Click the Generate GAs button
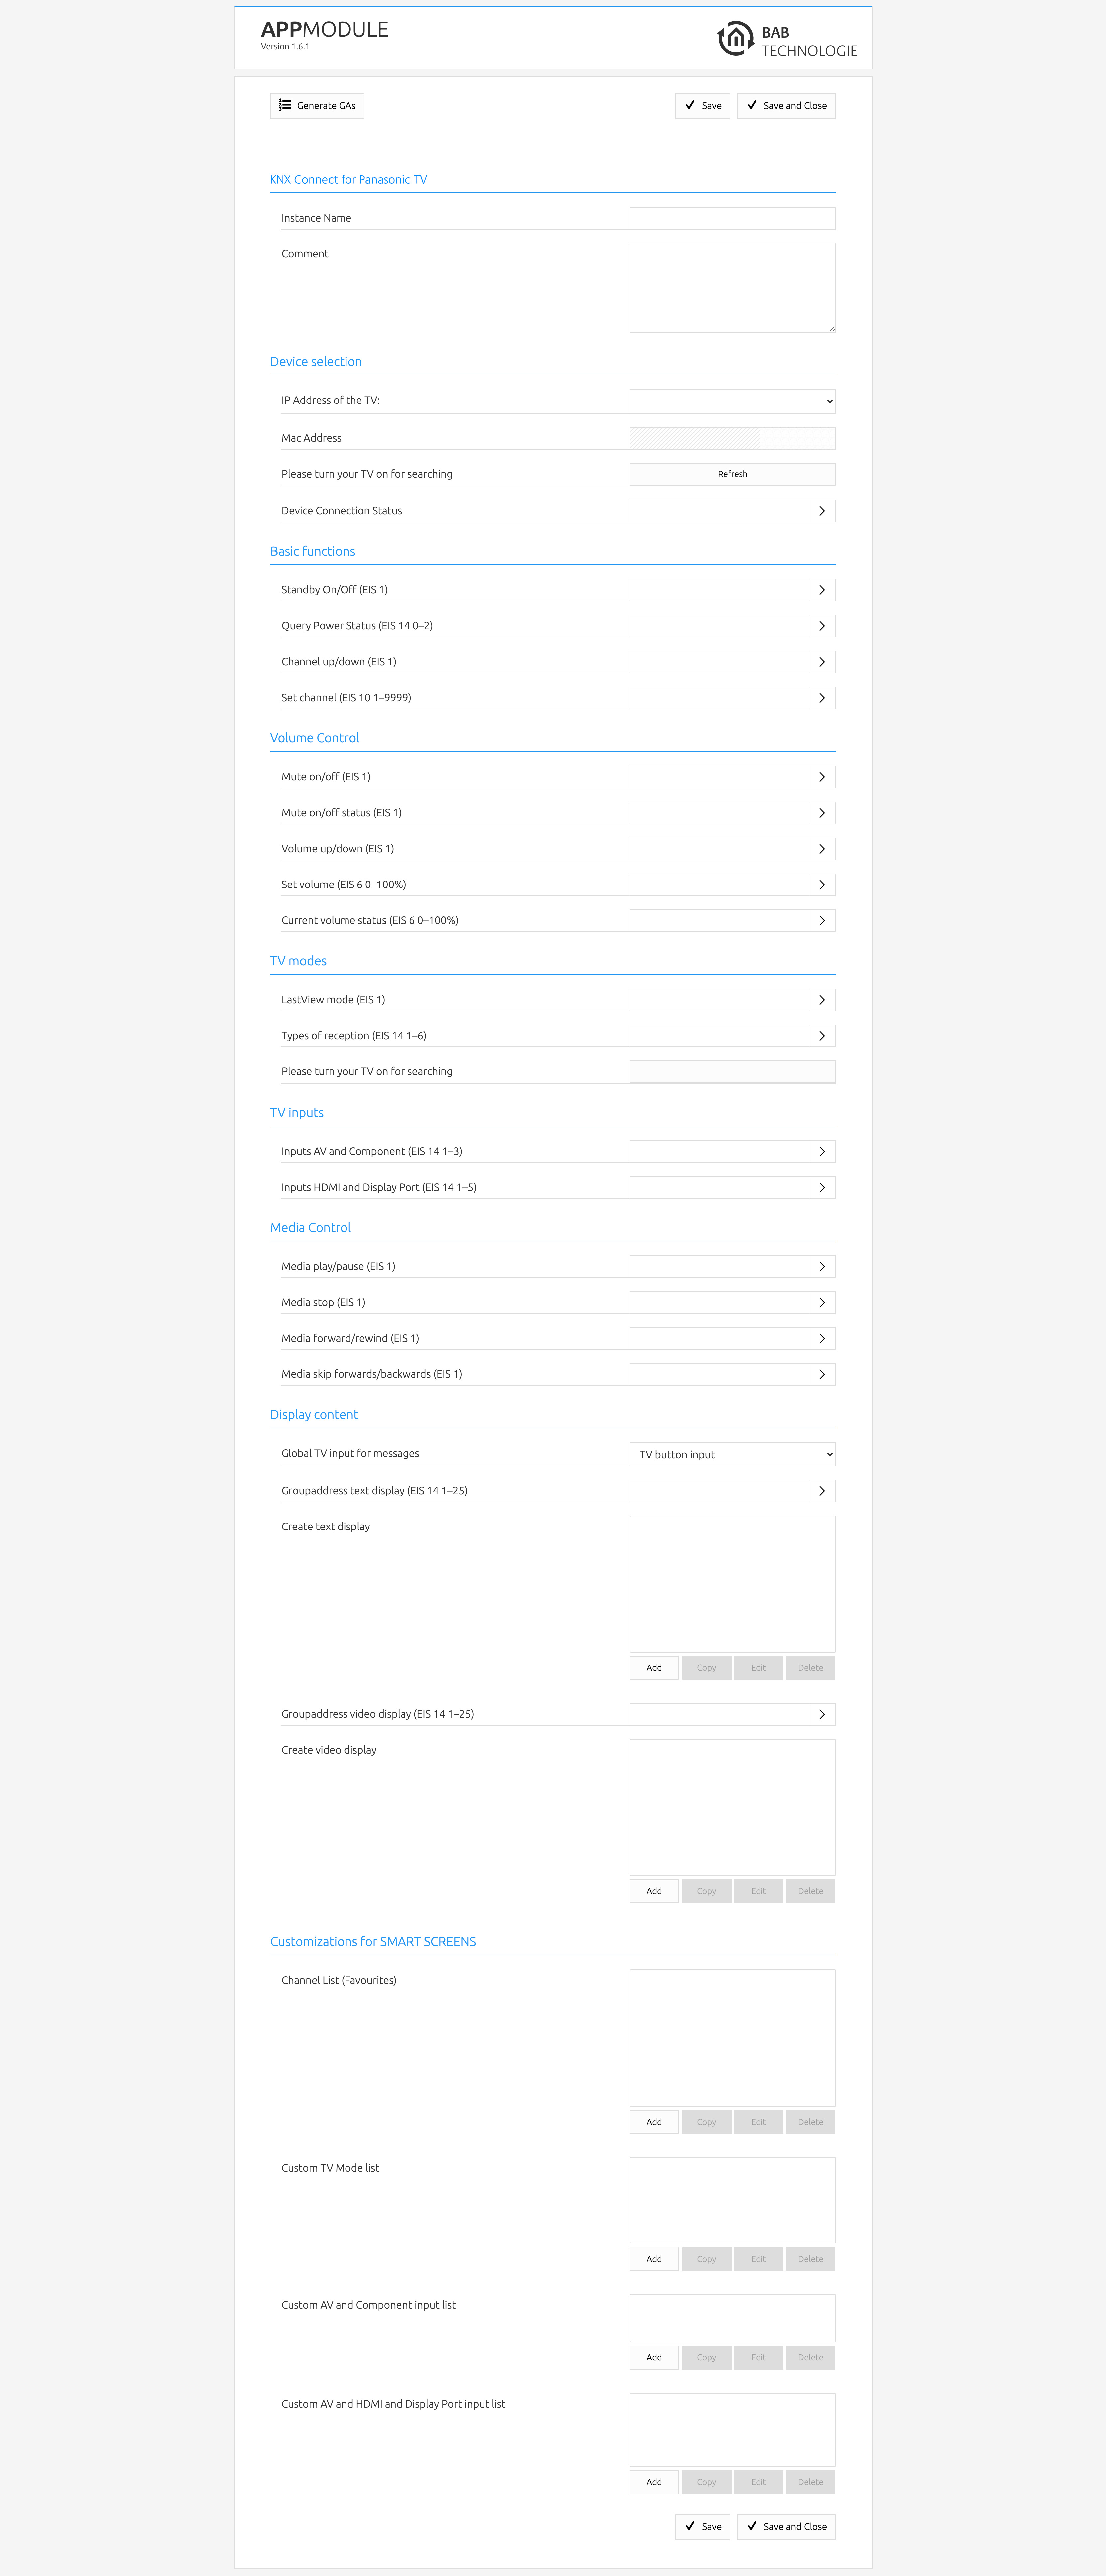 coord(317,106)
